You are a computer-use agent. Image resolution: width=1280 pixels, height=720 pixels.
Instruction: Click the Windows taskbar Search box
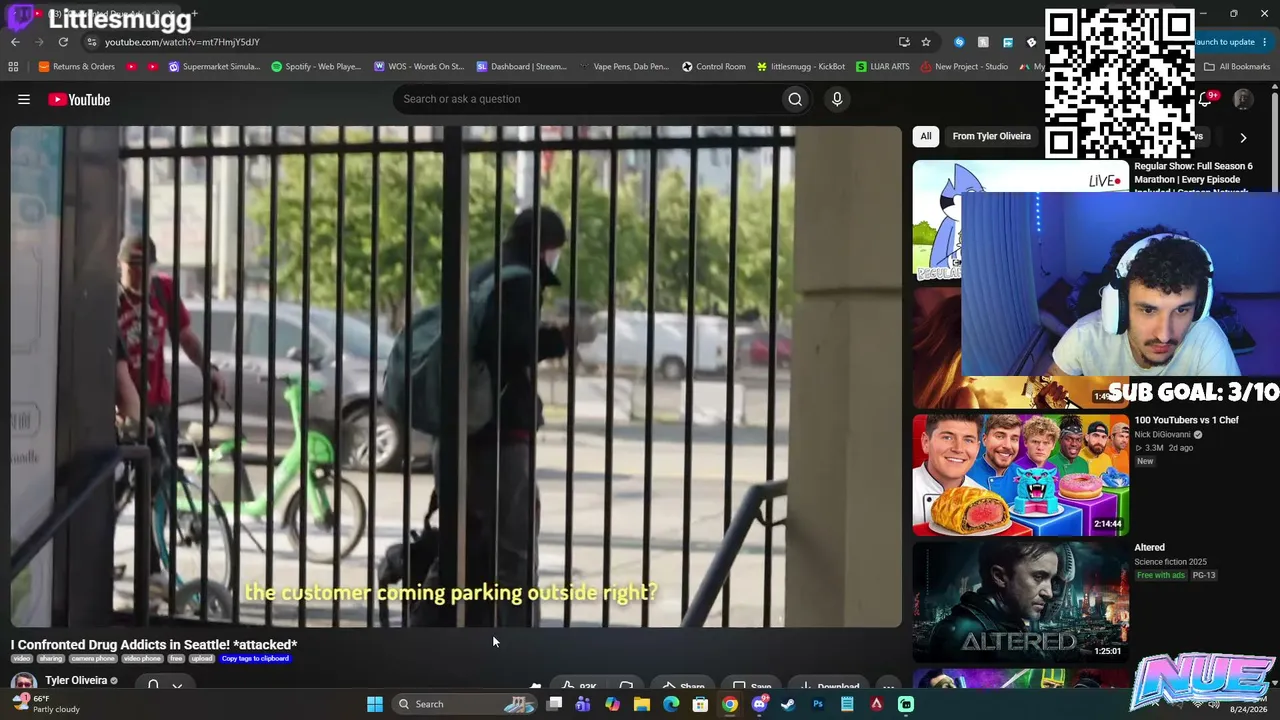point(465,704)
